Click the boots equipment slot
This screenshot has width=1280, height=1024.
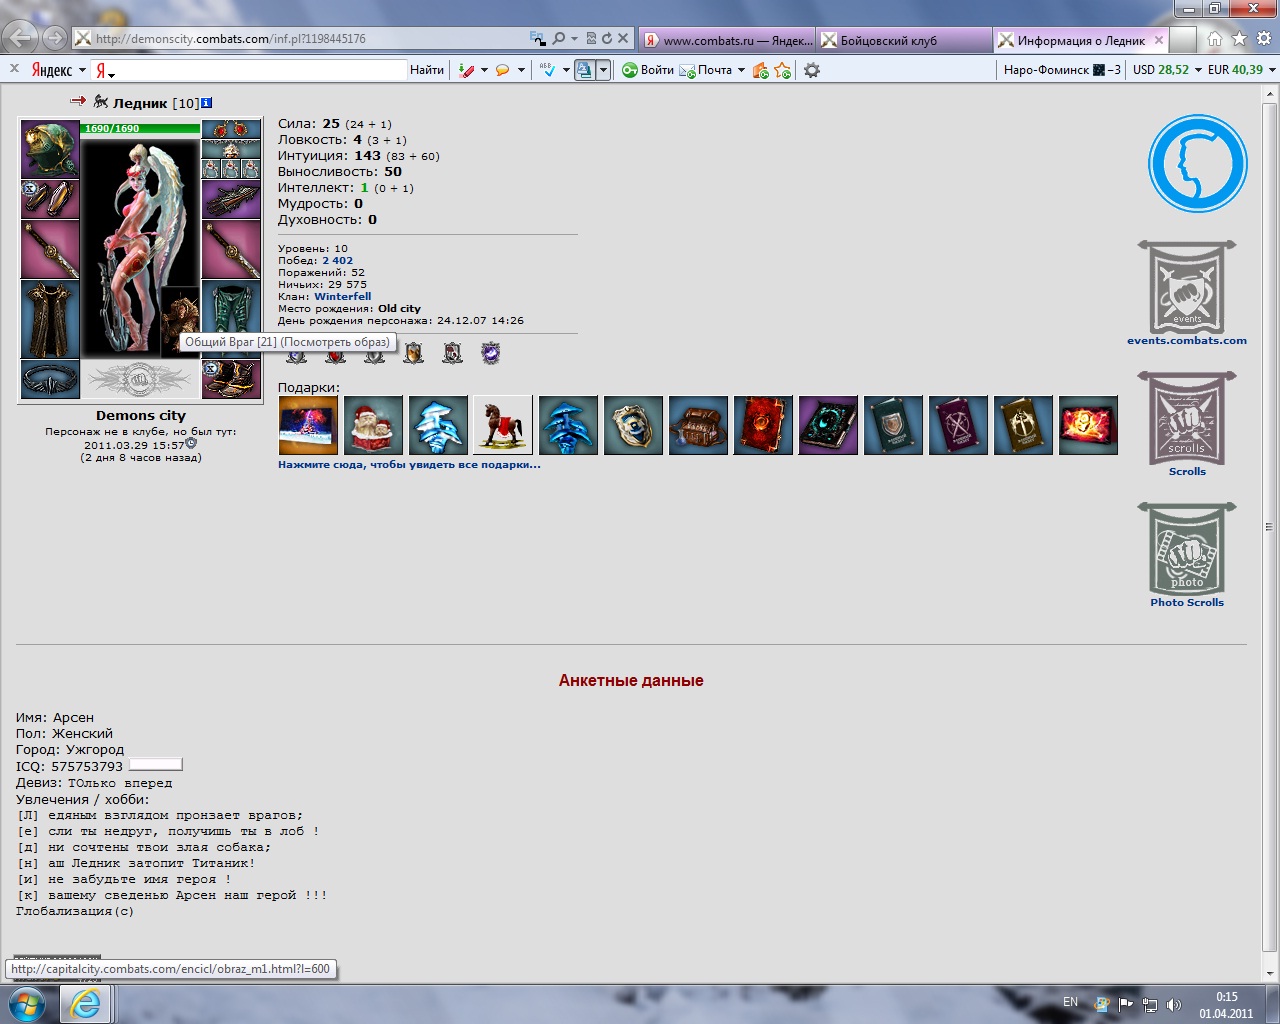click(231, 380)
